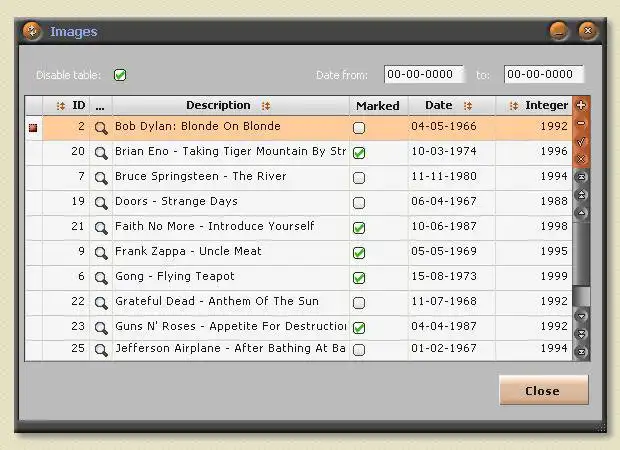Click the Date to input field
The height and width of the screenshot is (450, 620).
pyautogui.click(x=544, y=74)
